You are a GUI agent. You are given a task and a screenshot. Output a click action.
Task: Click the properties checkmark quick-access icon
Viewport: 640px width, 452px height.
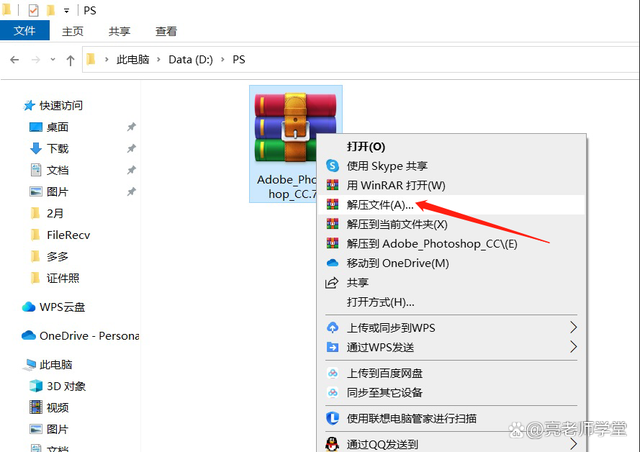tap(33, 10)
